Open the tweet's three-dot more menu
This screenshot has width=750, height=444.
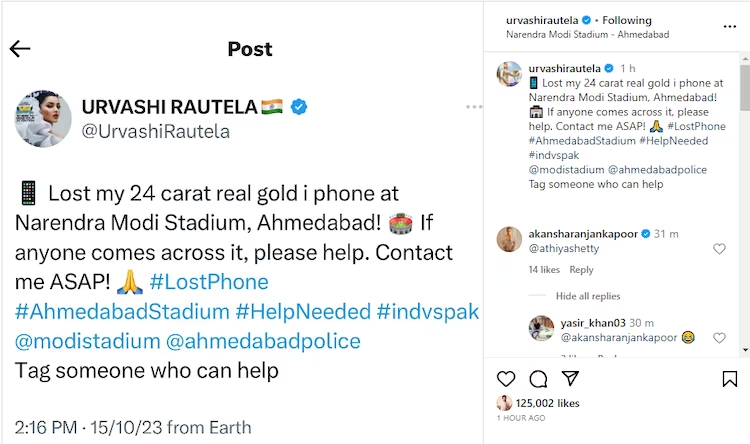coord(473,107)
